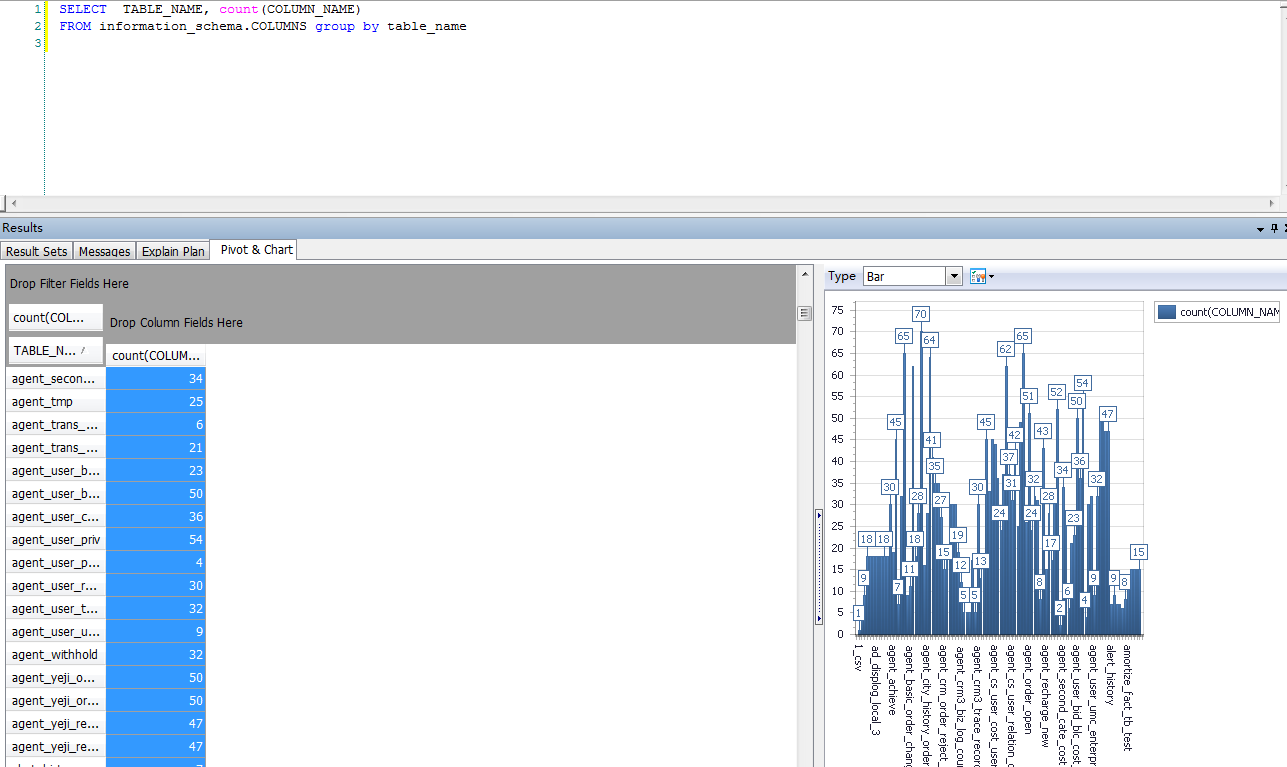Collapse the chart with lower splitter arrow

pos(819,619)
